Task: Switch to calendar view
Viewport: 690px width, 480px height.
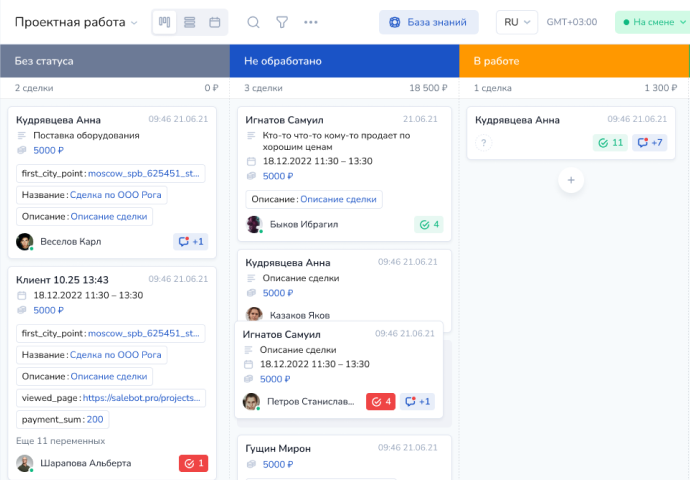Action: (215, 22)
